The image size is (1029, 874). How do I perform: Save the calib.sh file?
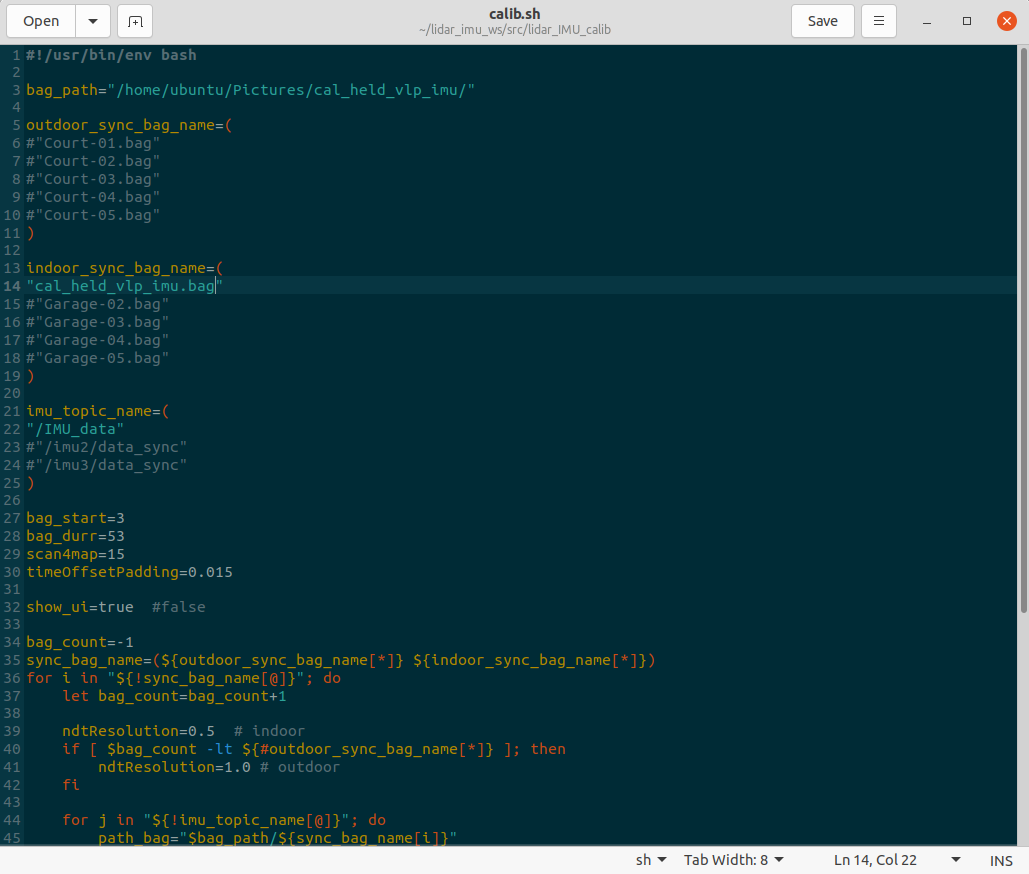pyautogui.click(x=822, y=21)
